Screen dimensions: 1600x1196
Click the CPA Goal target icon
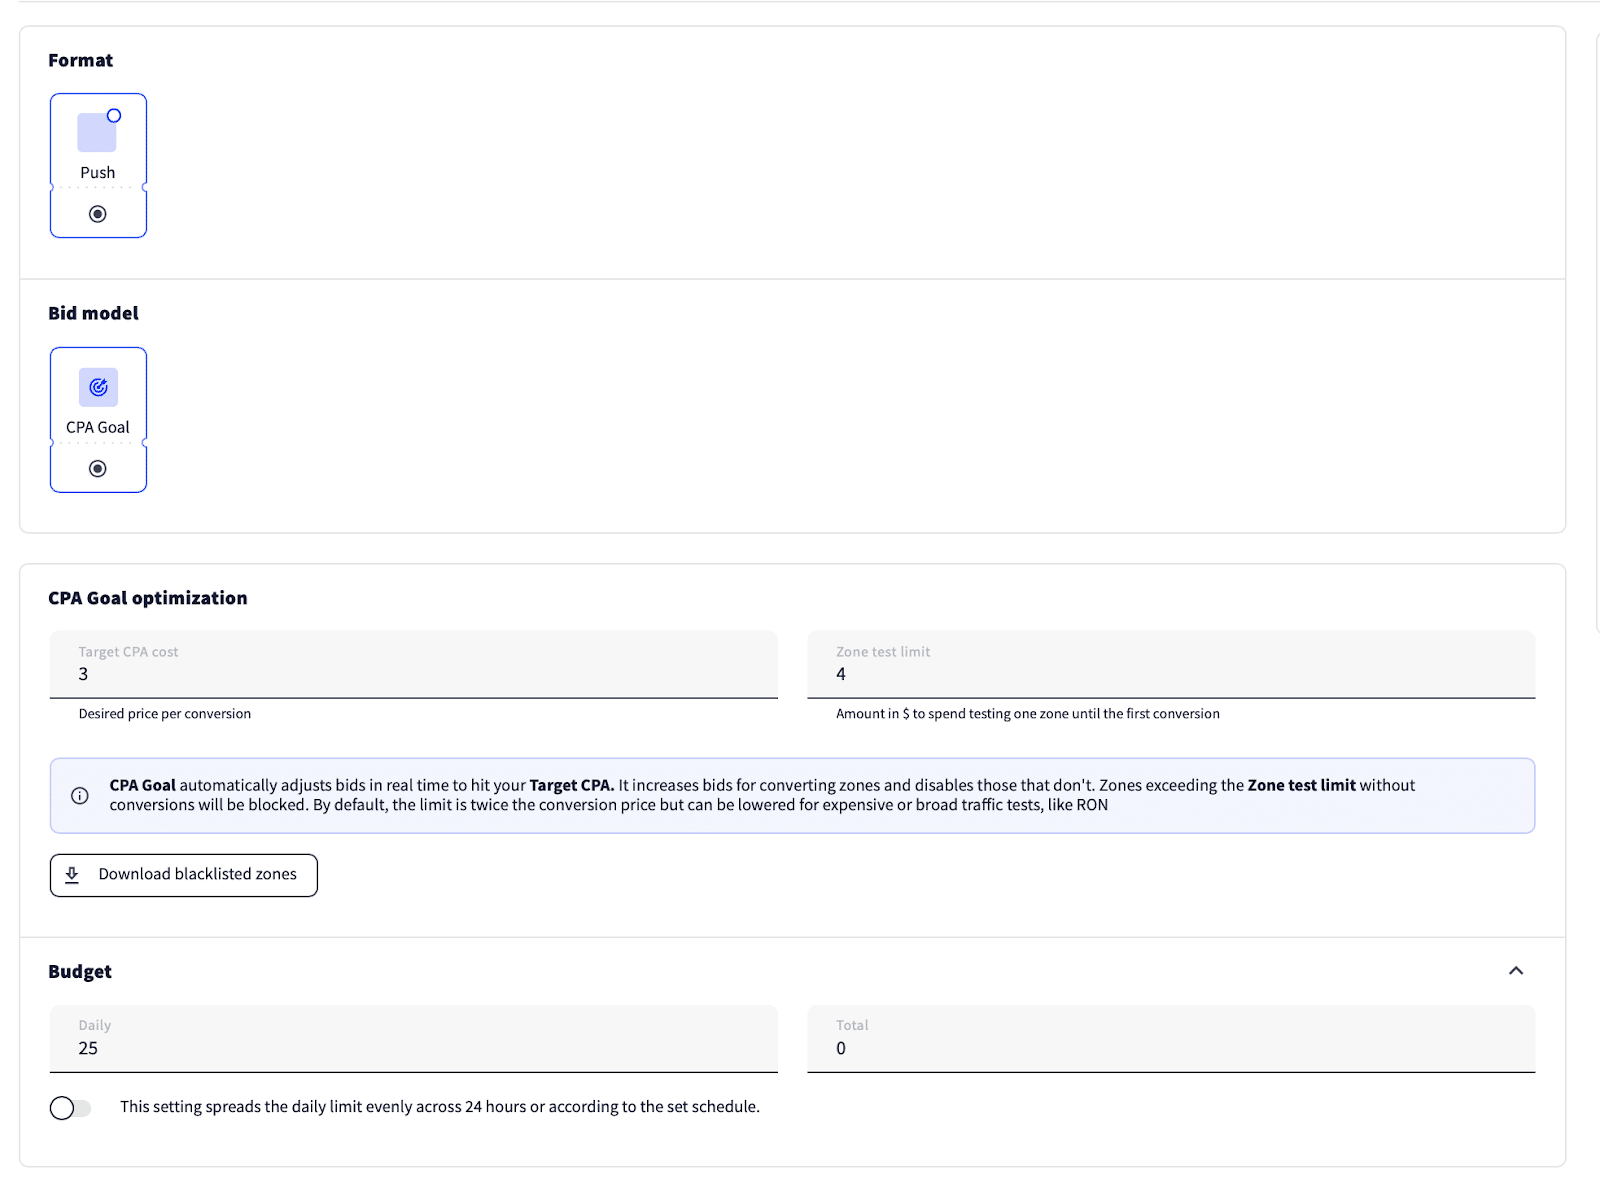coord(98,387)
